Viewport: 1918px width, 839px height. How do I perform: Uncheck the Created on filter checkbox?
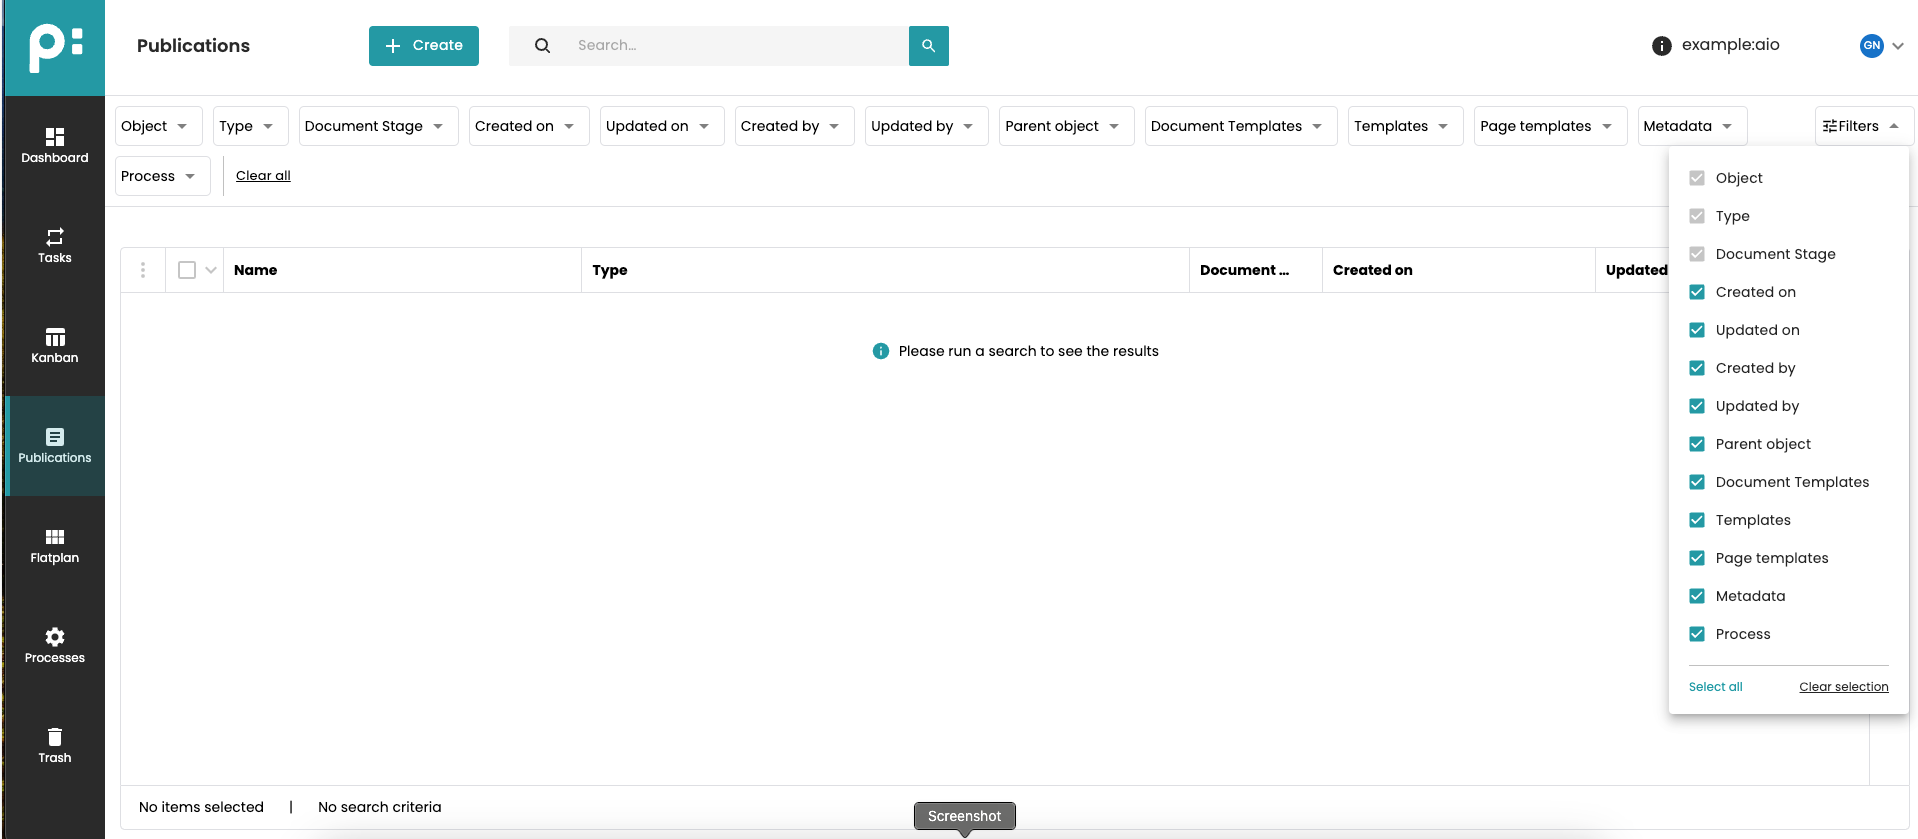tap(1696, 292)
